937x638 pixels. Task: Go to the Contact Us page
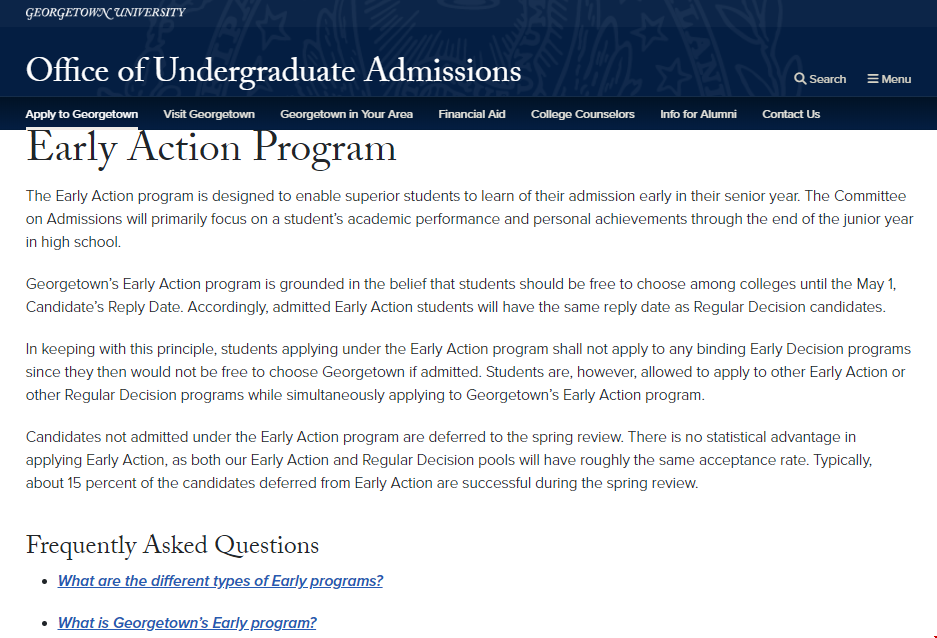click(x=791, y=114)
